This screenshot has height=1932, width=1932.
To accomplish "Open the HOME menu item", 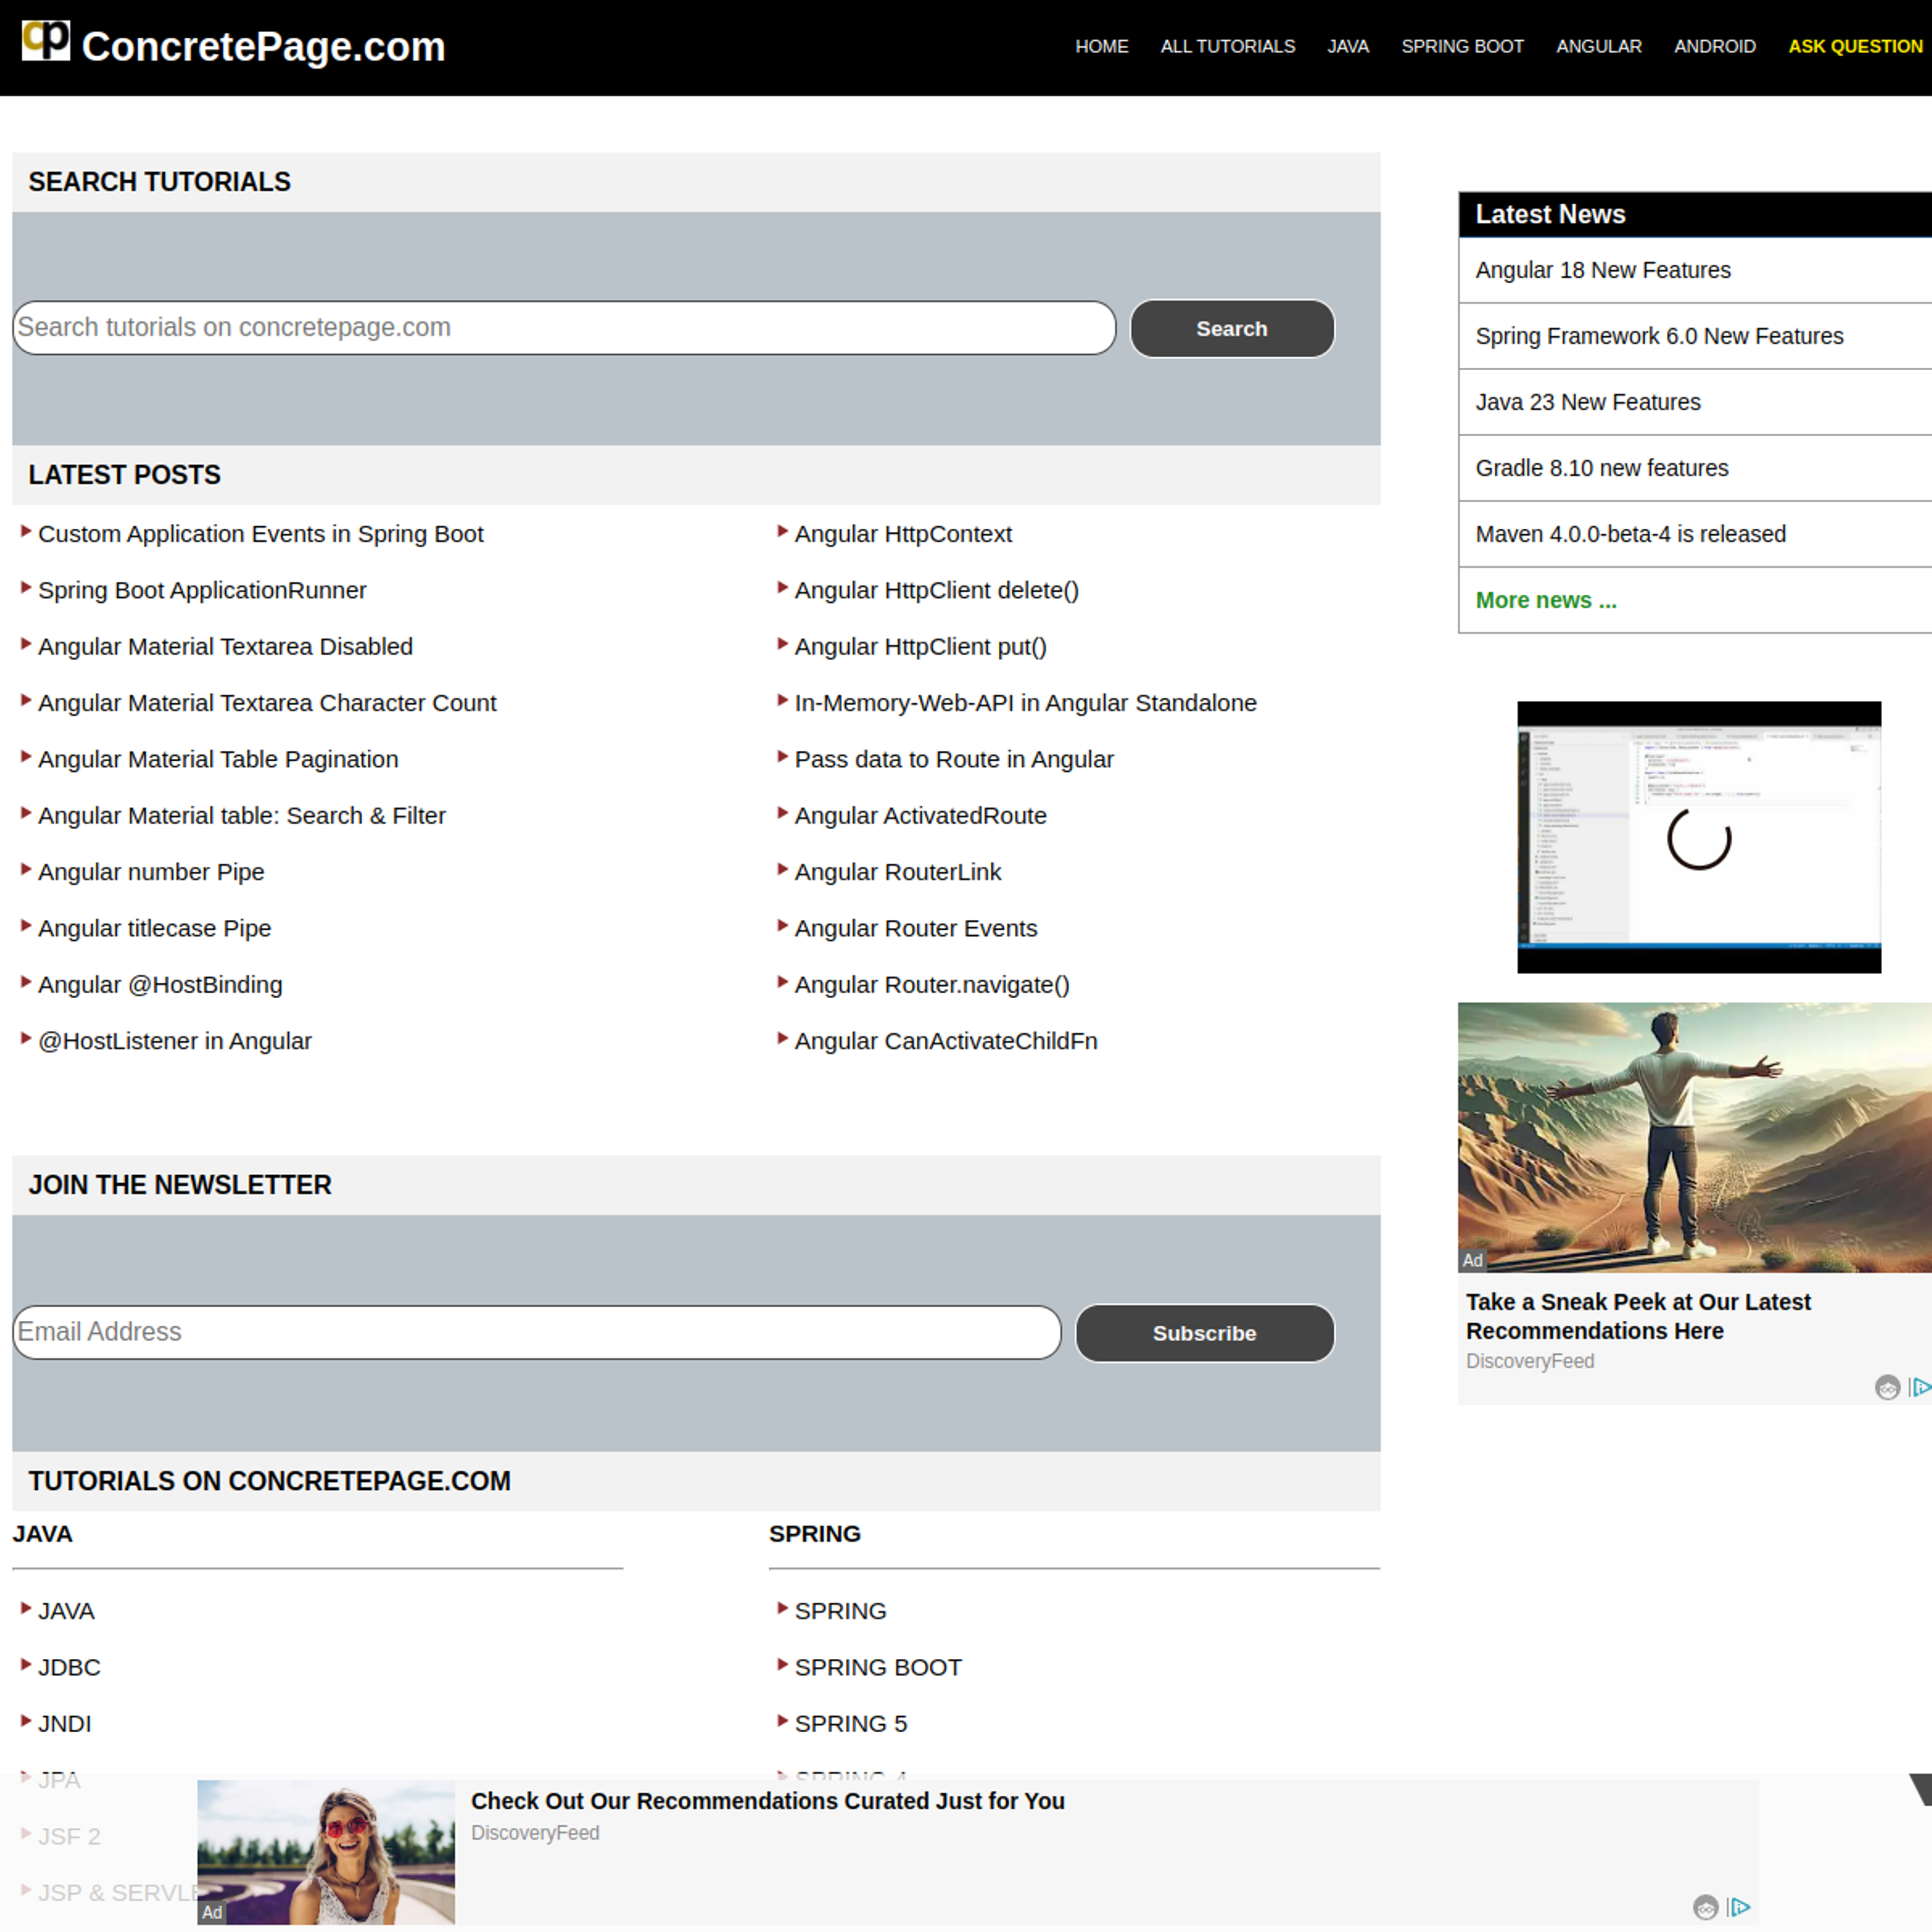I will coord(1101,46).
